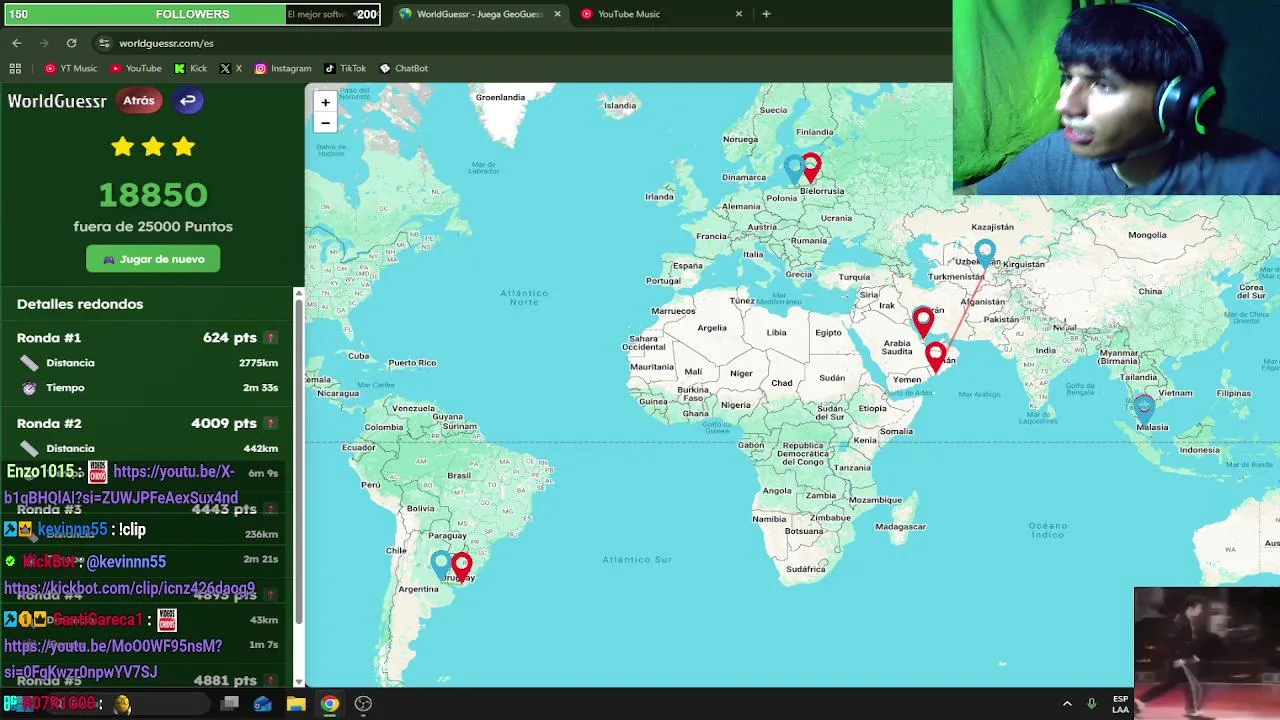Image resolution: width=1280 pixels, height=720 pixels.
Task: Show hidden system tray icons
Action: (1067, 704)
